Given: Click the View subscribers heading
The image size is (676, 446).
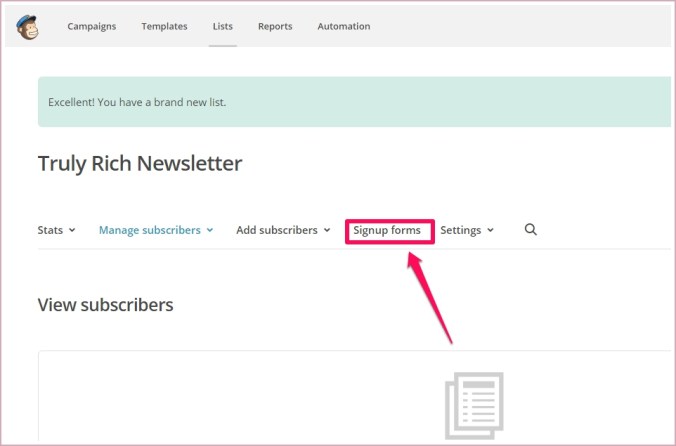Looking at the screenshot, I should (105, 305).
